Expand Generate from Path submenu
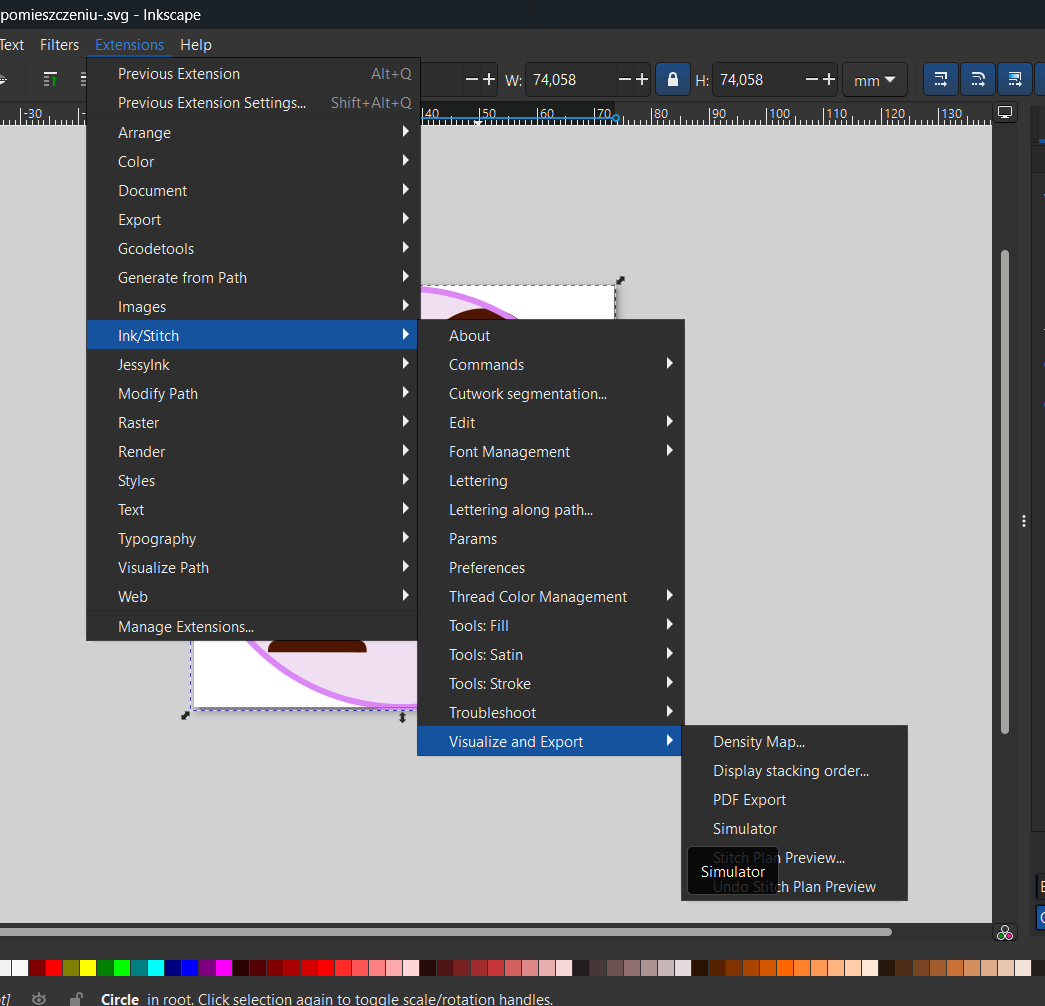Screen dimensions: 1045x1006 coord(253,278)
